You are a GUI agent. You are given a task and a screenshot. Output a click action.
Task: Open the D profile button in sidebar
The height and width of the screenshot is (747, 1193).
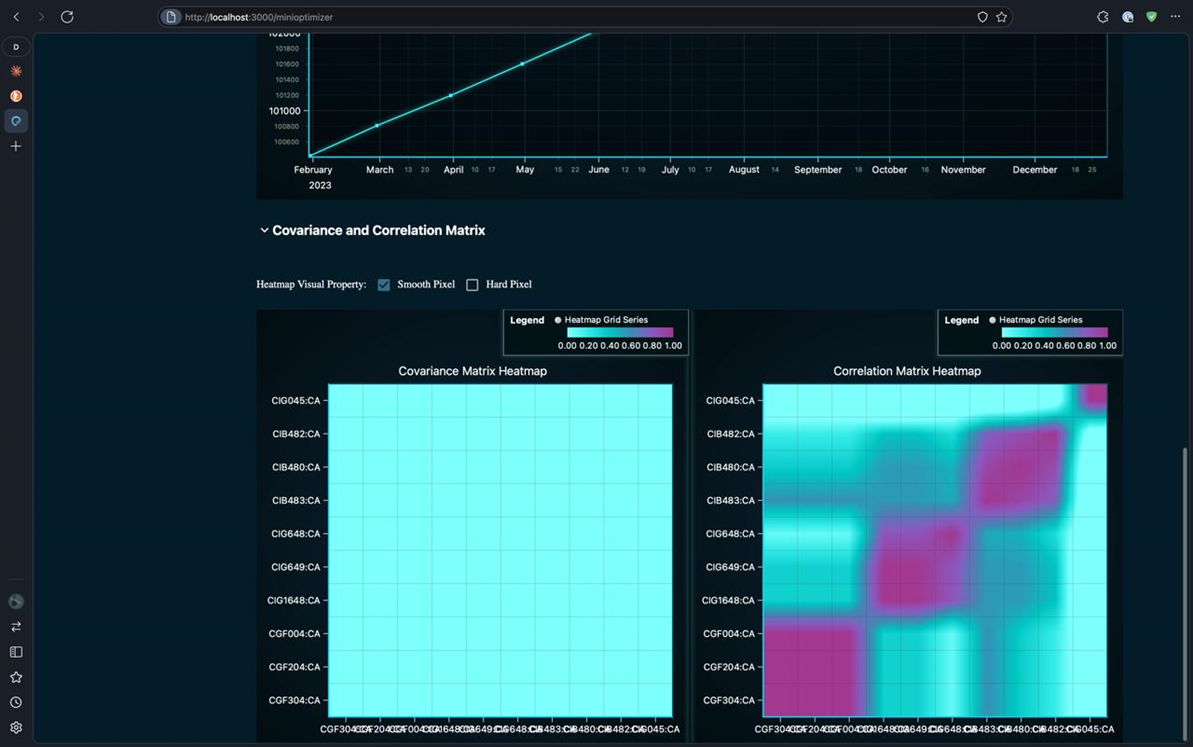(x=16, y=47)
